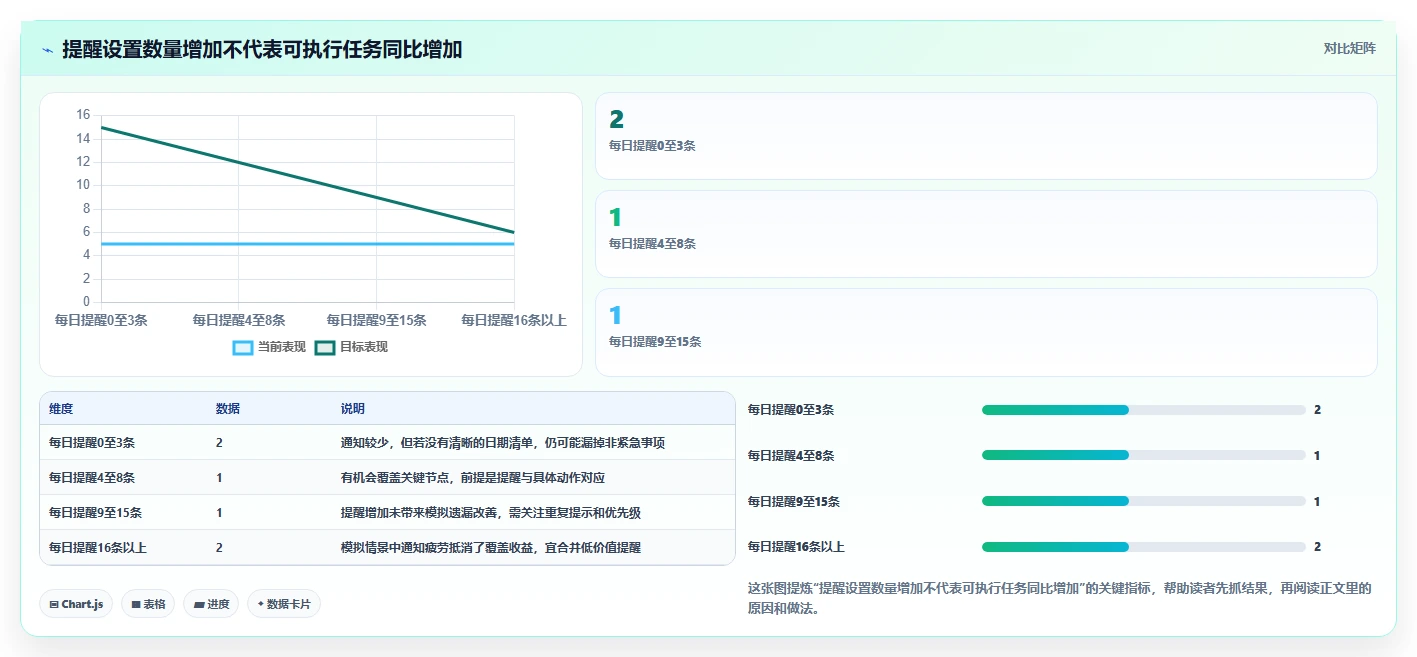Click the summary paragraph starting 这张图提炼
The width and height of the screenshot is (1417, 657).
click(1060, 598)
